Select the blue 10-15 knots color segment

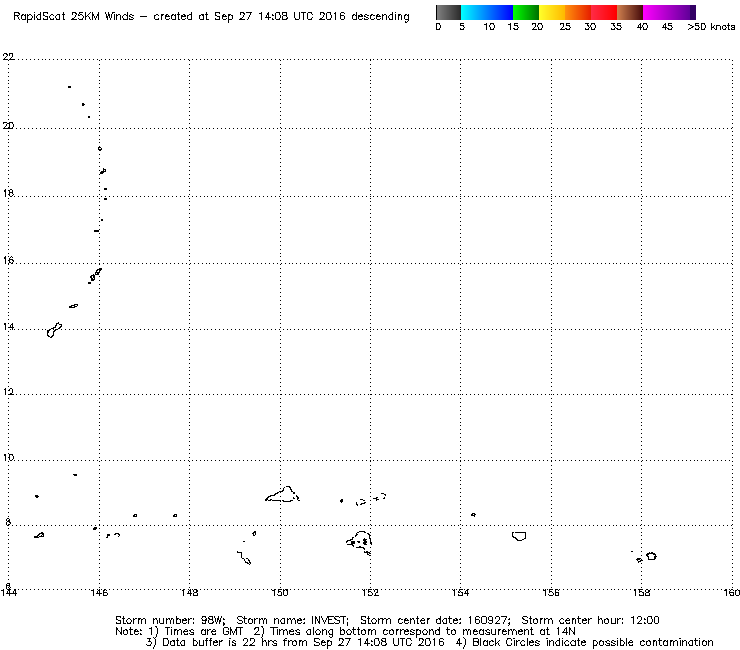[x=500, y=12]
